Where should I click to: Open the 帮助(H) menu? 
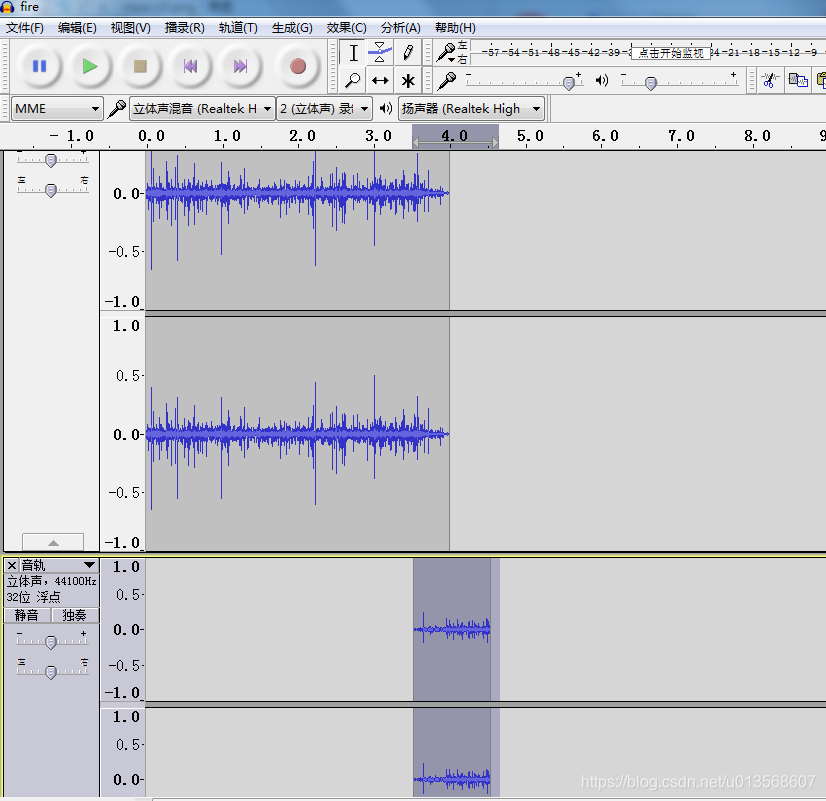455,28
